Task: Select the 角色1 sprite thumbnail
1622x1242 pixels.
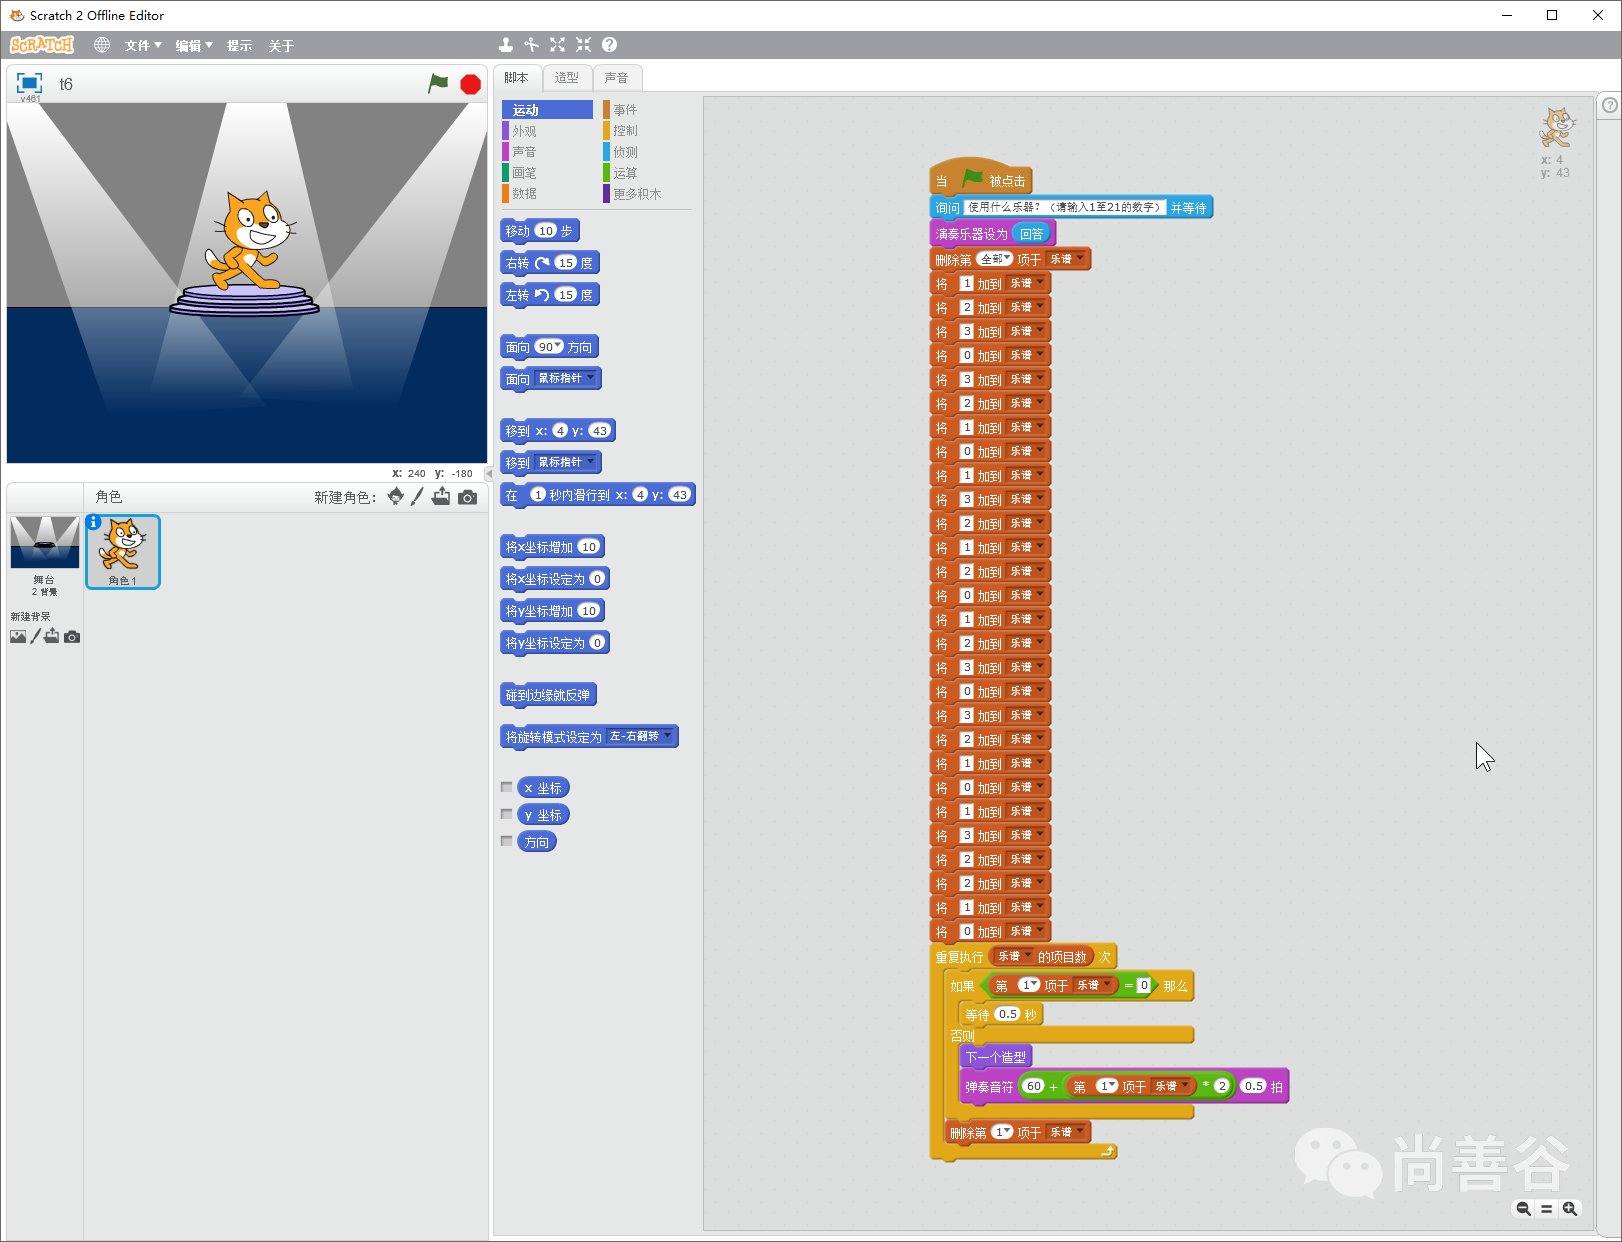Action: (x=123, y=551)
